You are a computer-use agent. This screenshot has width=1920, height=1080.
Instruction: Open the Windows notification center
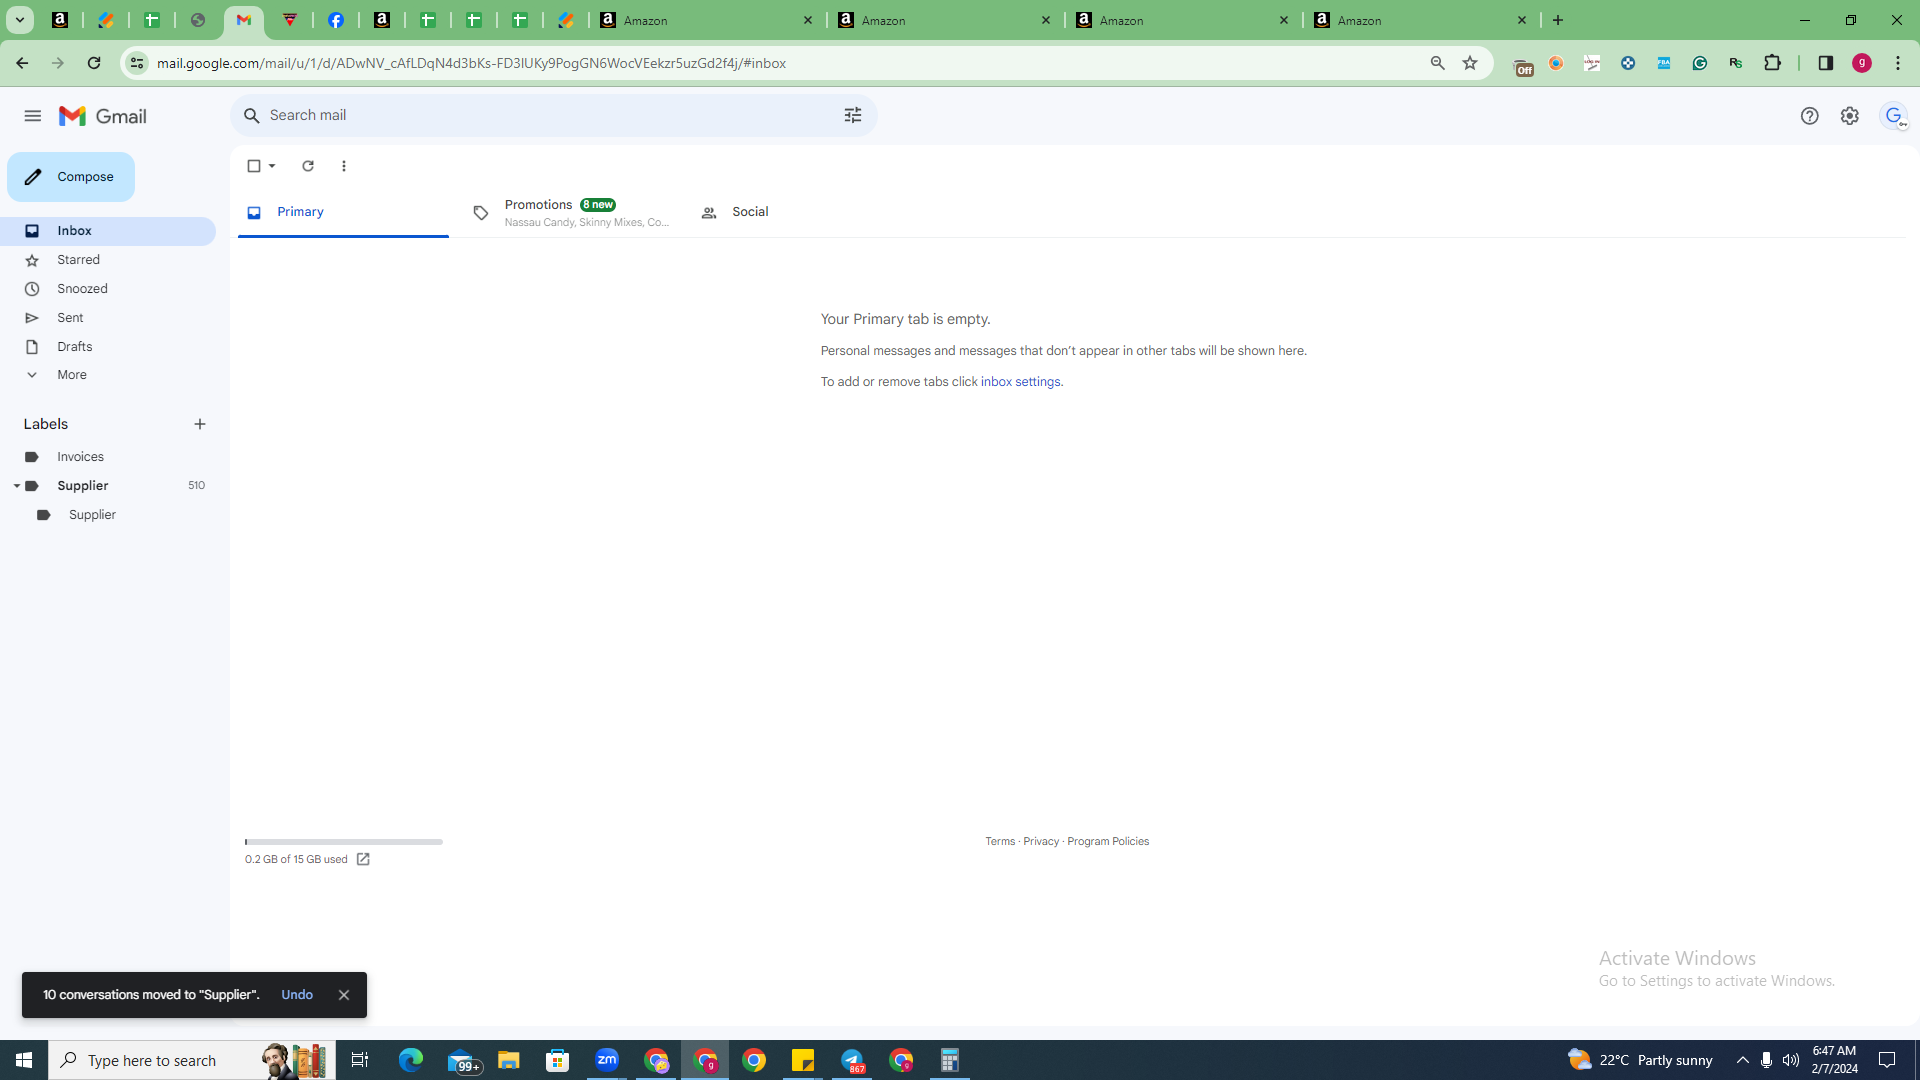[x=1887, y=1060]
